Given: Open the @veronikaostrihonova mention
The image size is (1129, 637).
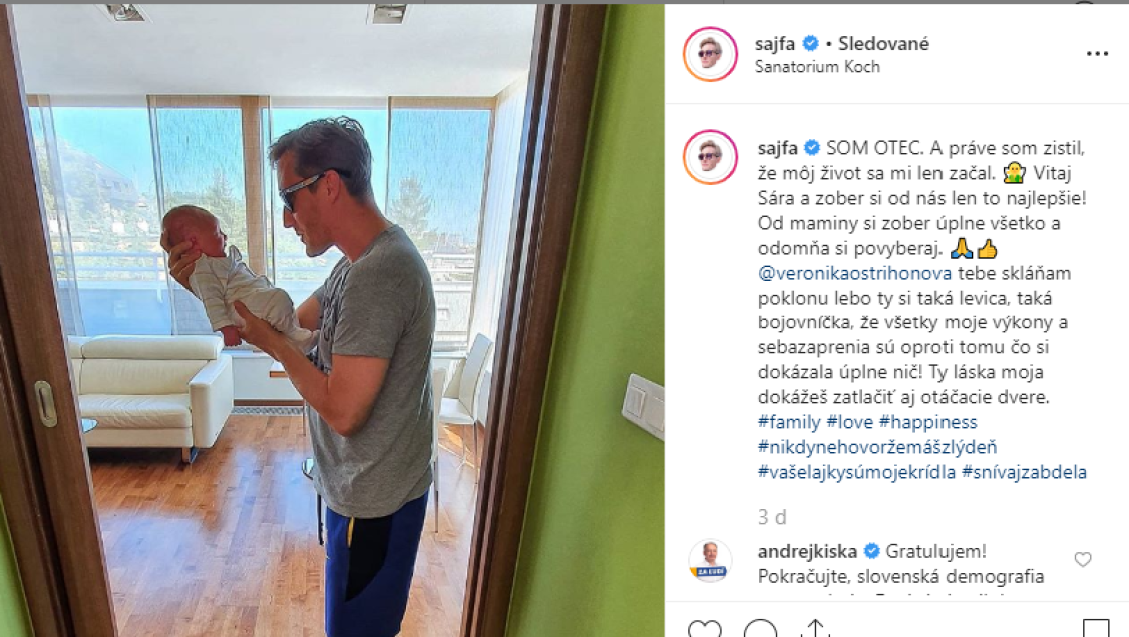Looking at the screenshot, I should (855, 274).
